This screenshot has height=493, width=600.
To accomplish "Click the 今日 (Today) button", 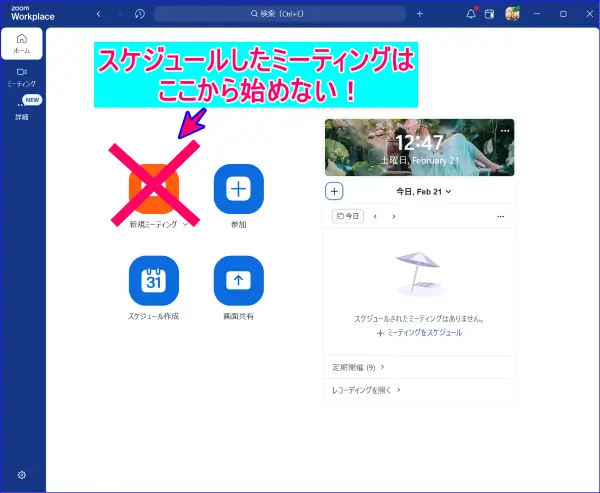I will (x=348, y=216).
